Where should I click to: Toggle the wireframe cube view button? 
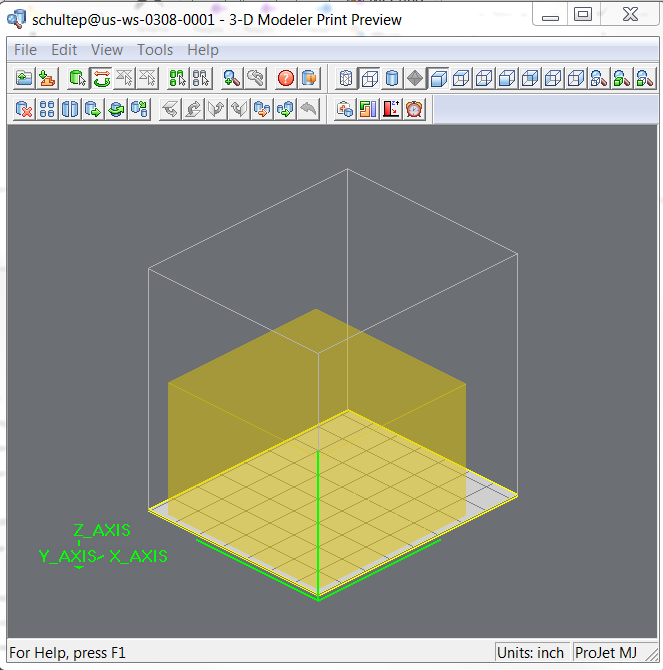click(x=369, y=78)
